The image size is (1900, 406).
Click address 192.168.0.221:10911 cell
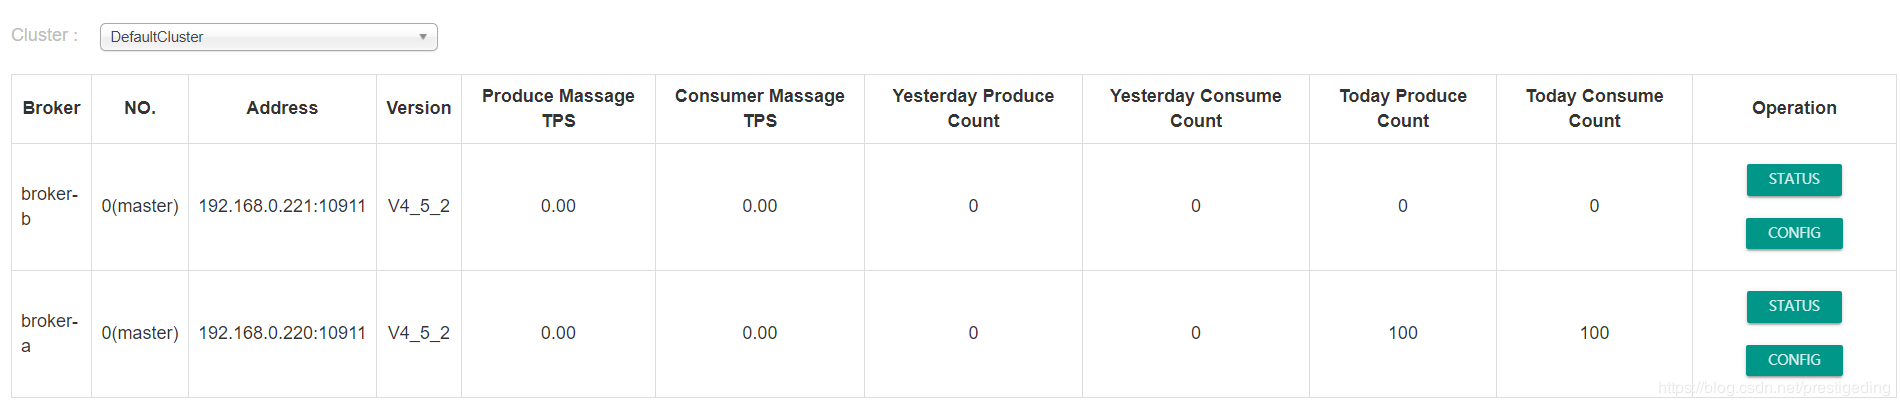coord(282,206)
